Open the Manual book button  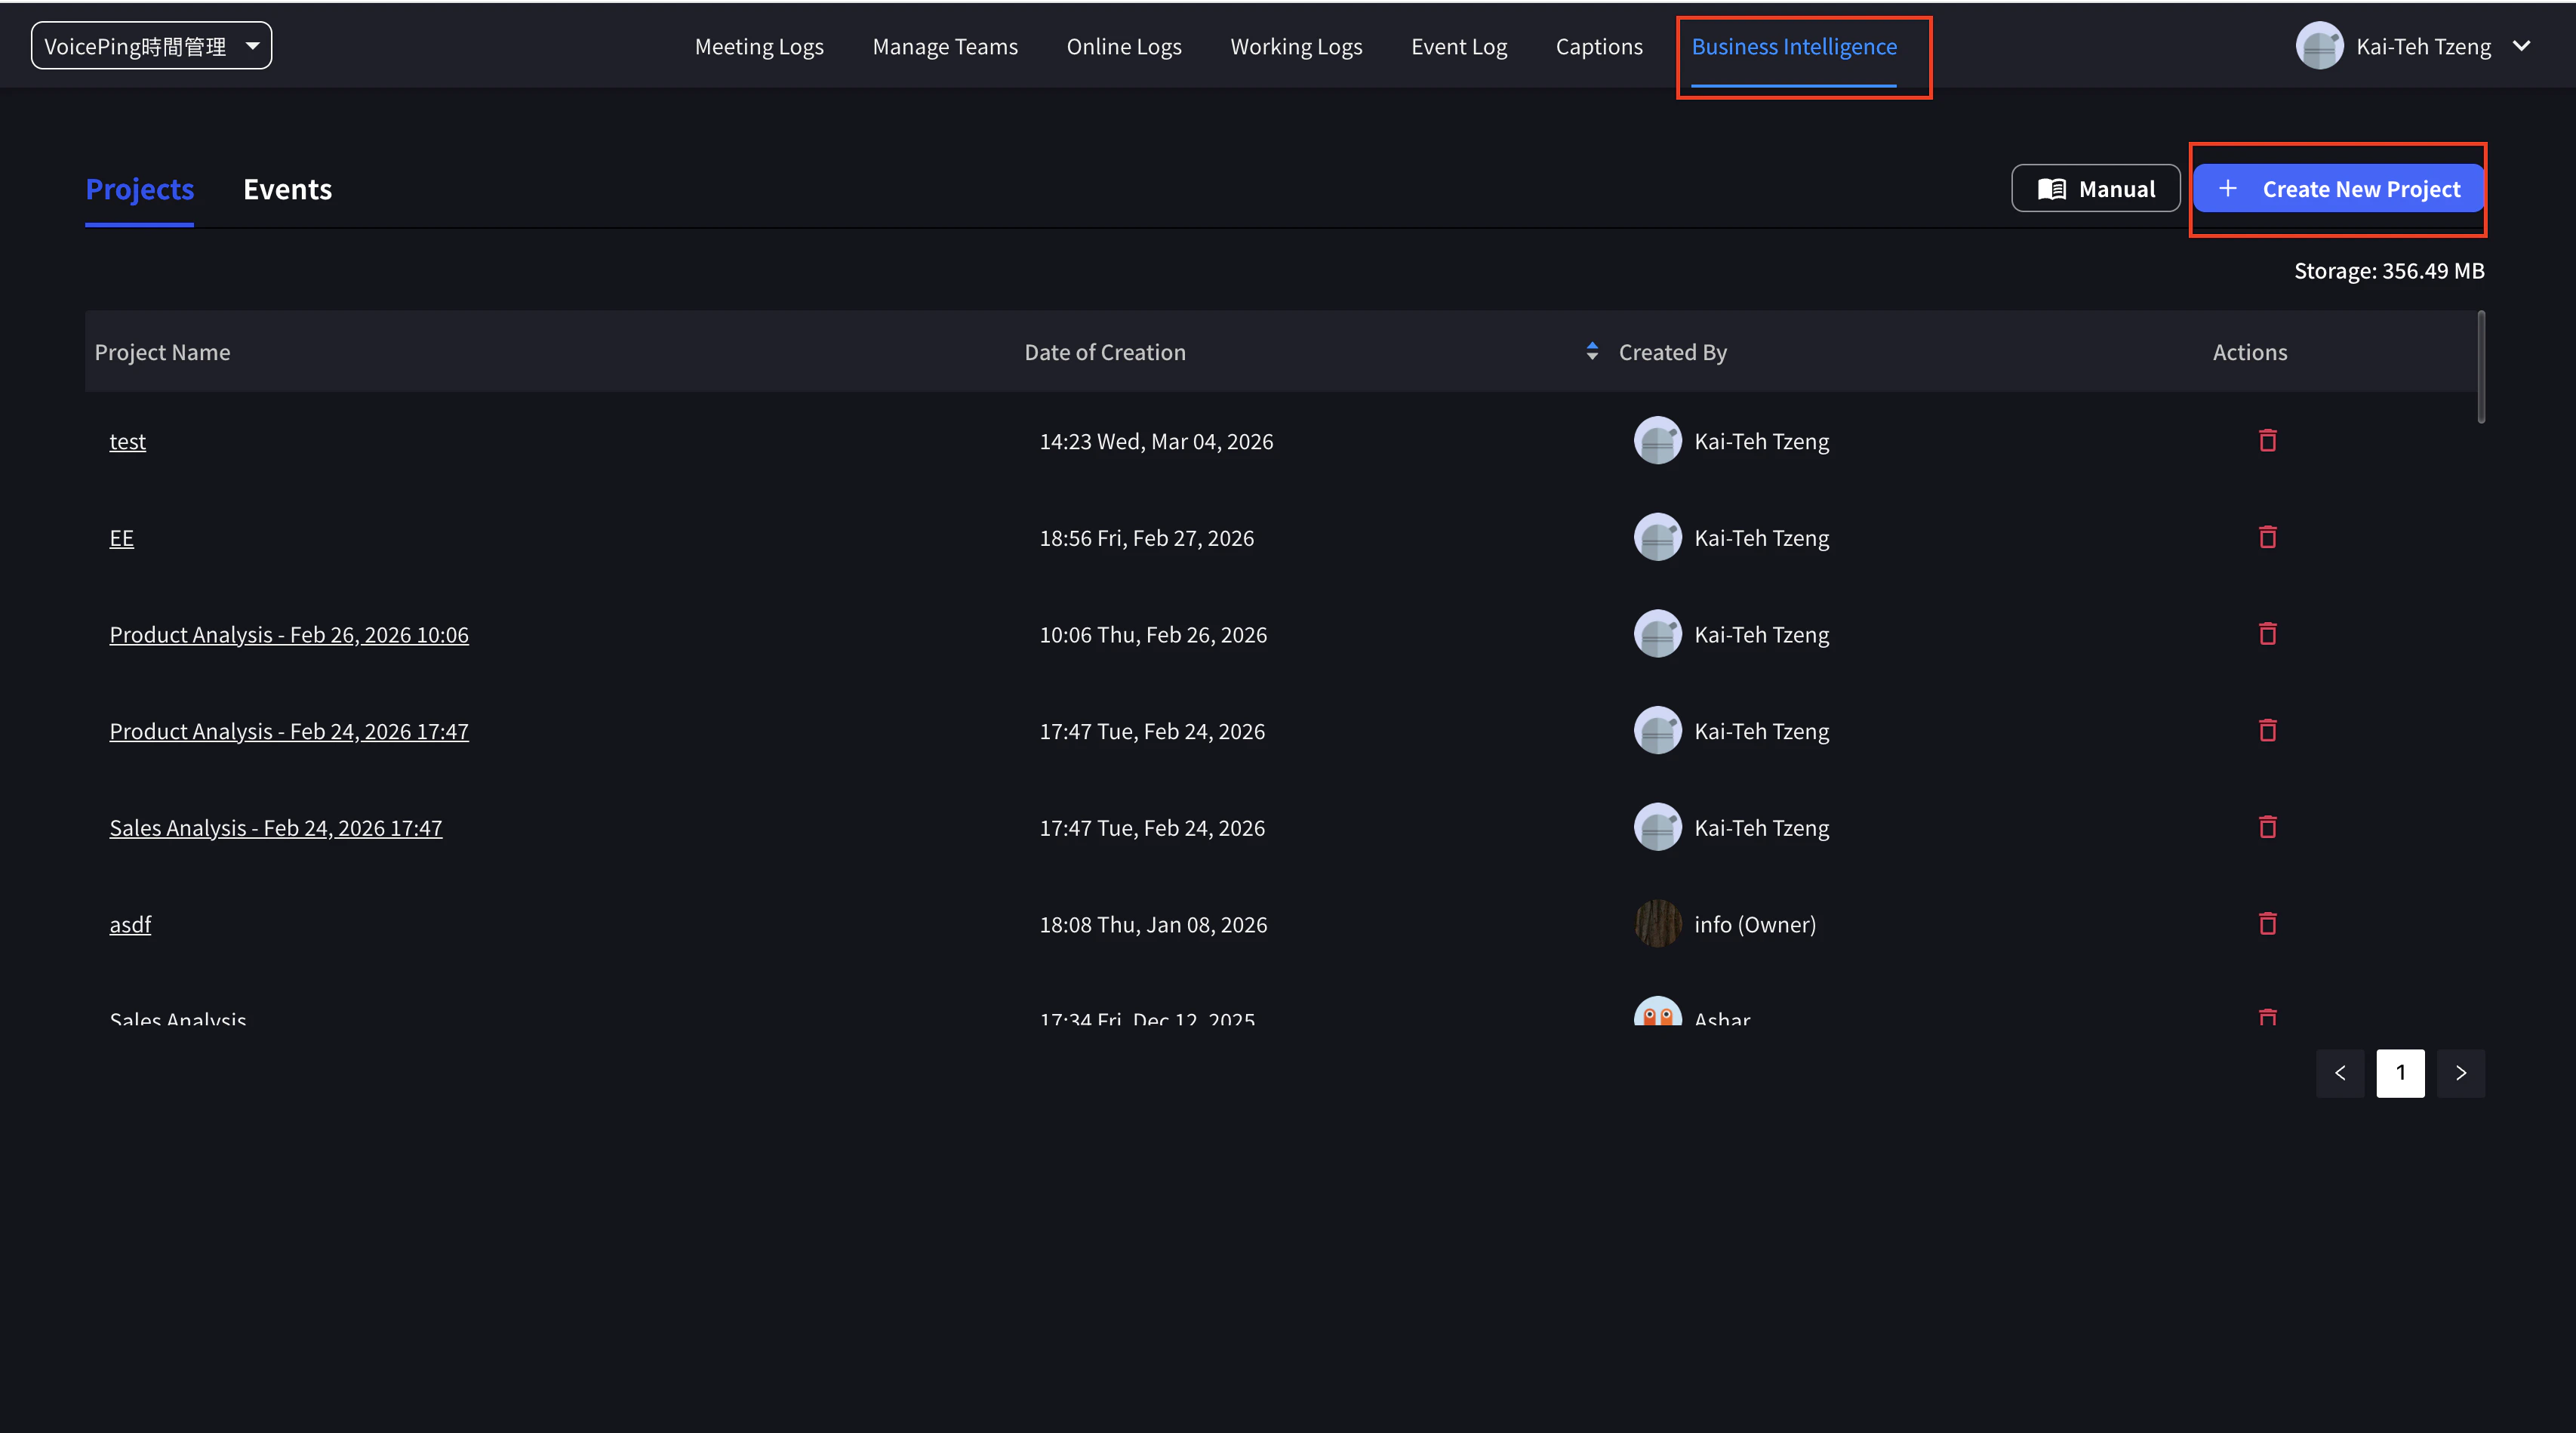coord(2095,189)
